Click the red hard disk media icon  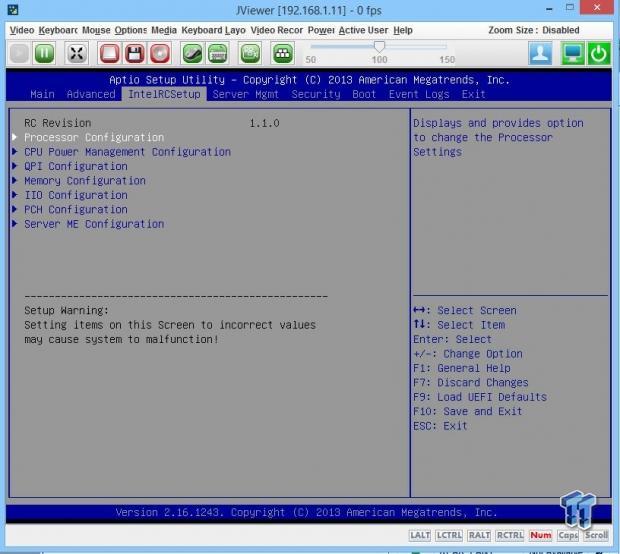pyautogui.click(x=109, y=53)
